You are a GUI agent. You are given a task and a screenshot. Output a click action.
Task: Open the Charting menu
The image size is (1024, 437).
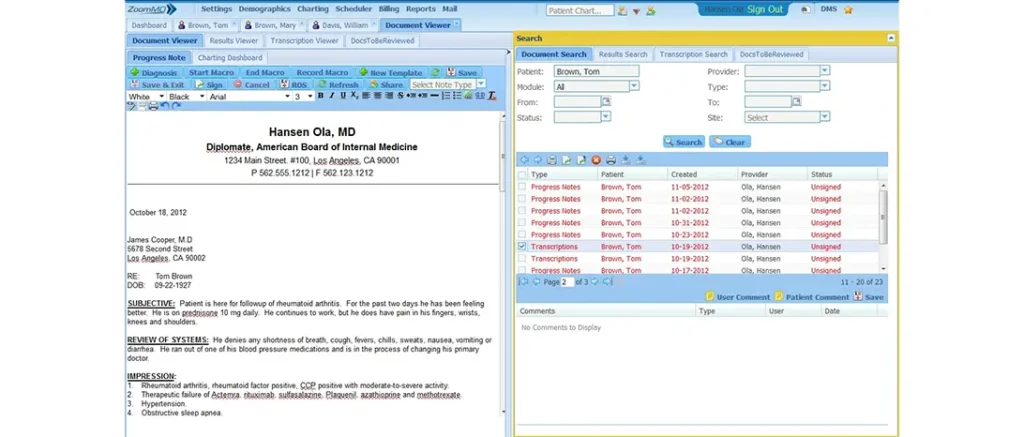pos(313,9)
